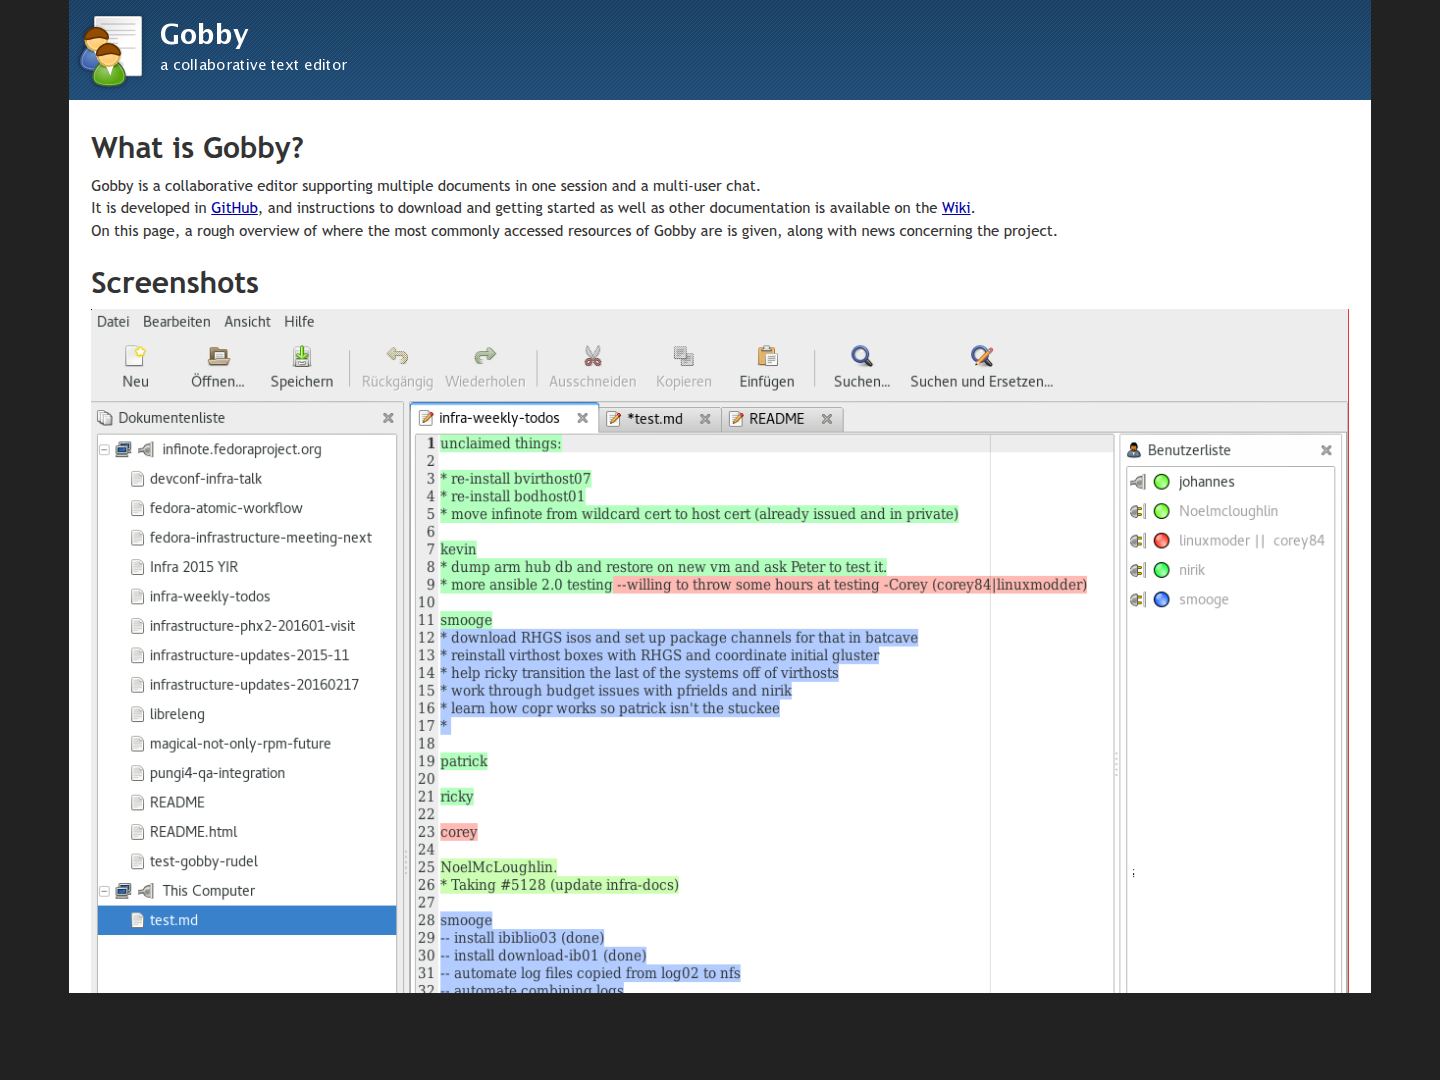Open the Datei menu
The image size is (1440, 1080).
click(x=113, y=322)
